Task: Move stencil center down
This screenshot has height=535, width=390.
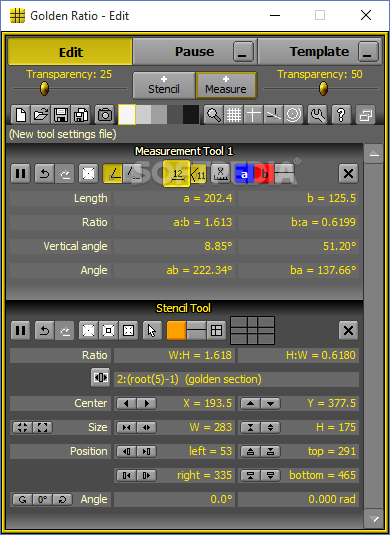Action: 271,404
